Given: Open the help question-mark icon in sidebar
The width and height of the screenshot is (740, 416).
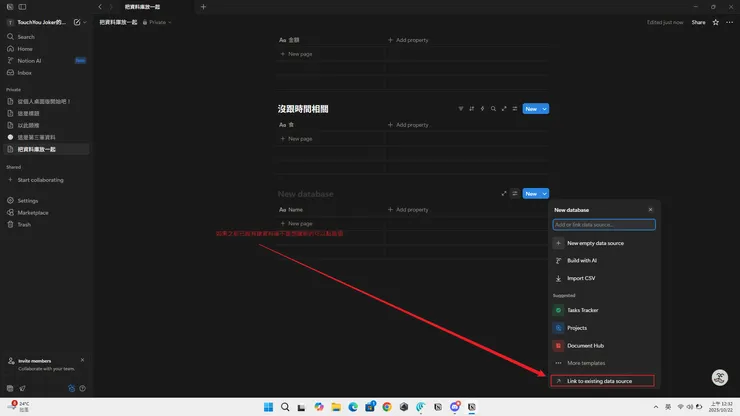Looking at the screenshot, I should (x=83, y=388).
